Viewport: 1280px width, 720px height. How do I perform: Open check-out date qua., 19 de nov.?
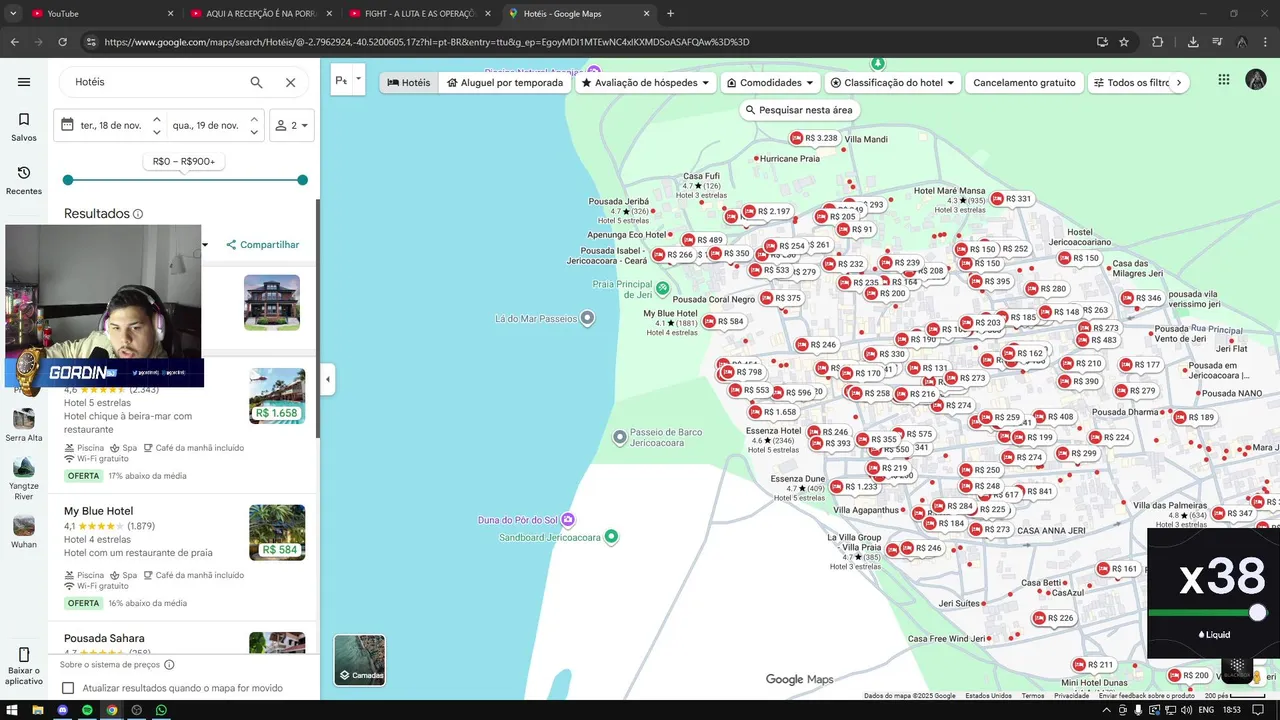pyautogui.click(x=205, y=125)
